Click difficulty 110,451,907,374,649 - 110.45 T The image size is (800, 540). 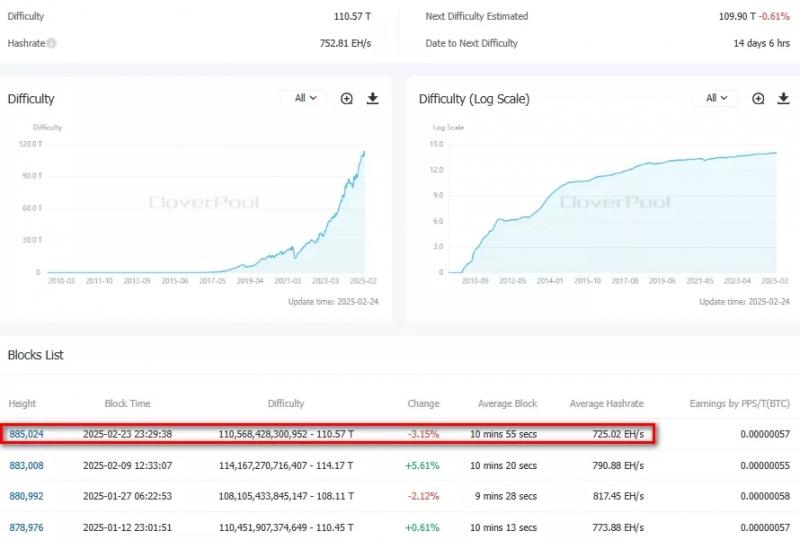(x=286, y=527)
